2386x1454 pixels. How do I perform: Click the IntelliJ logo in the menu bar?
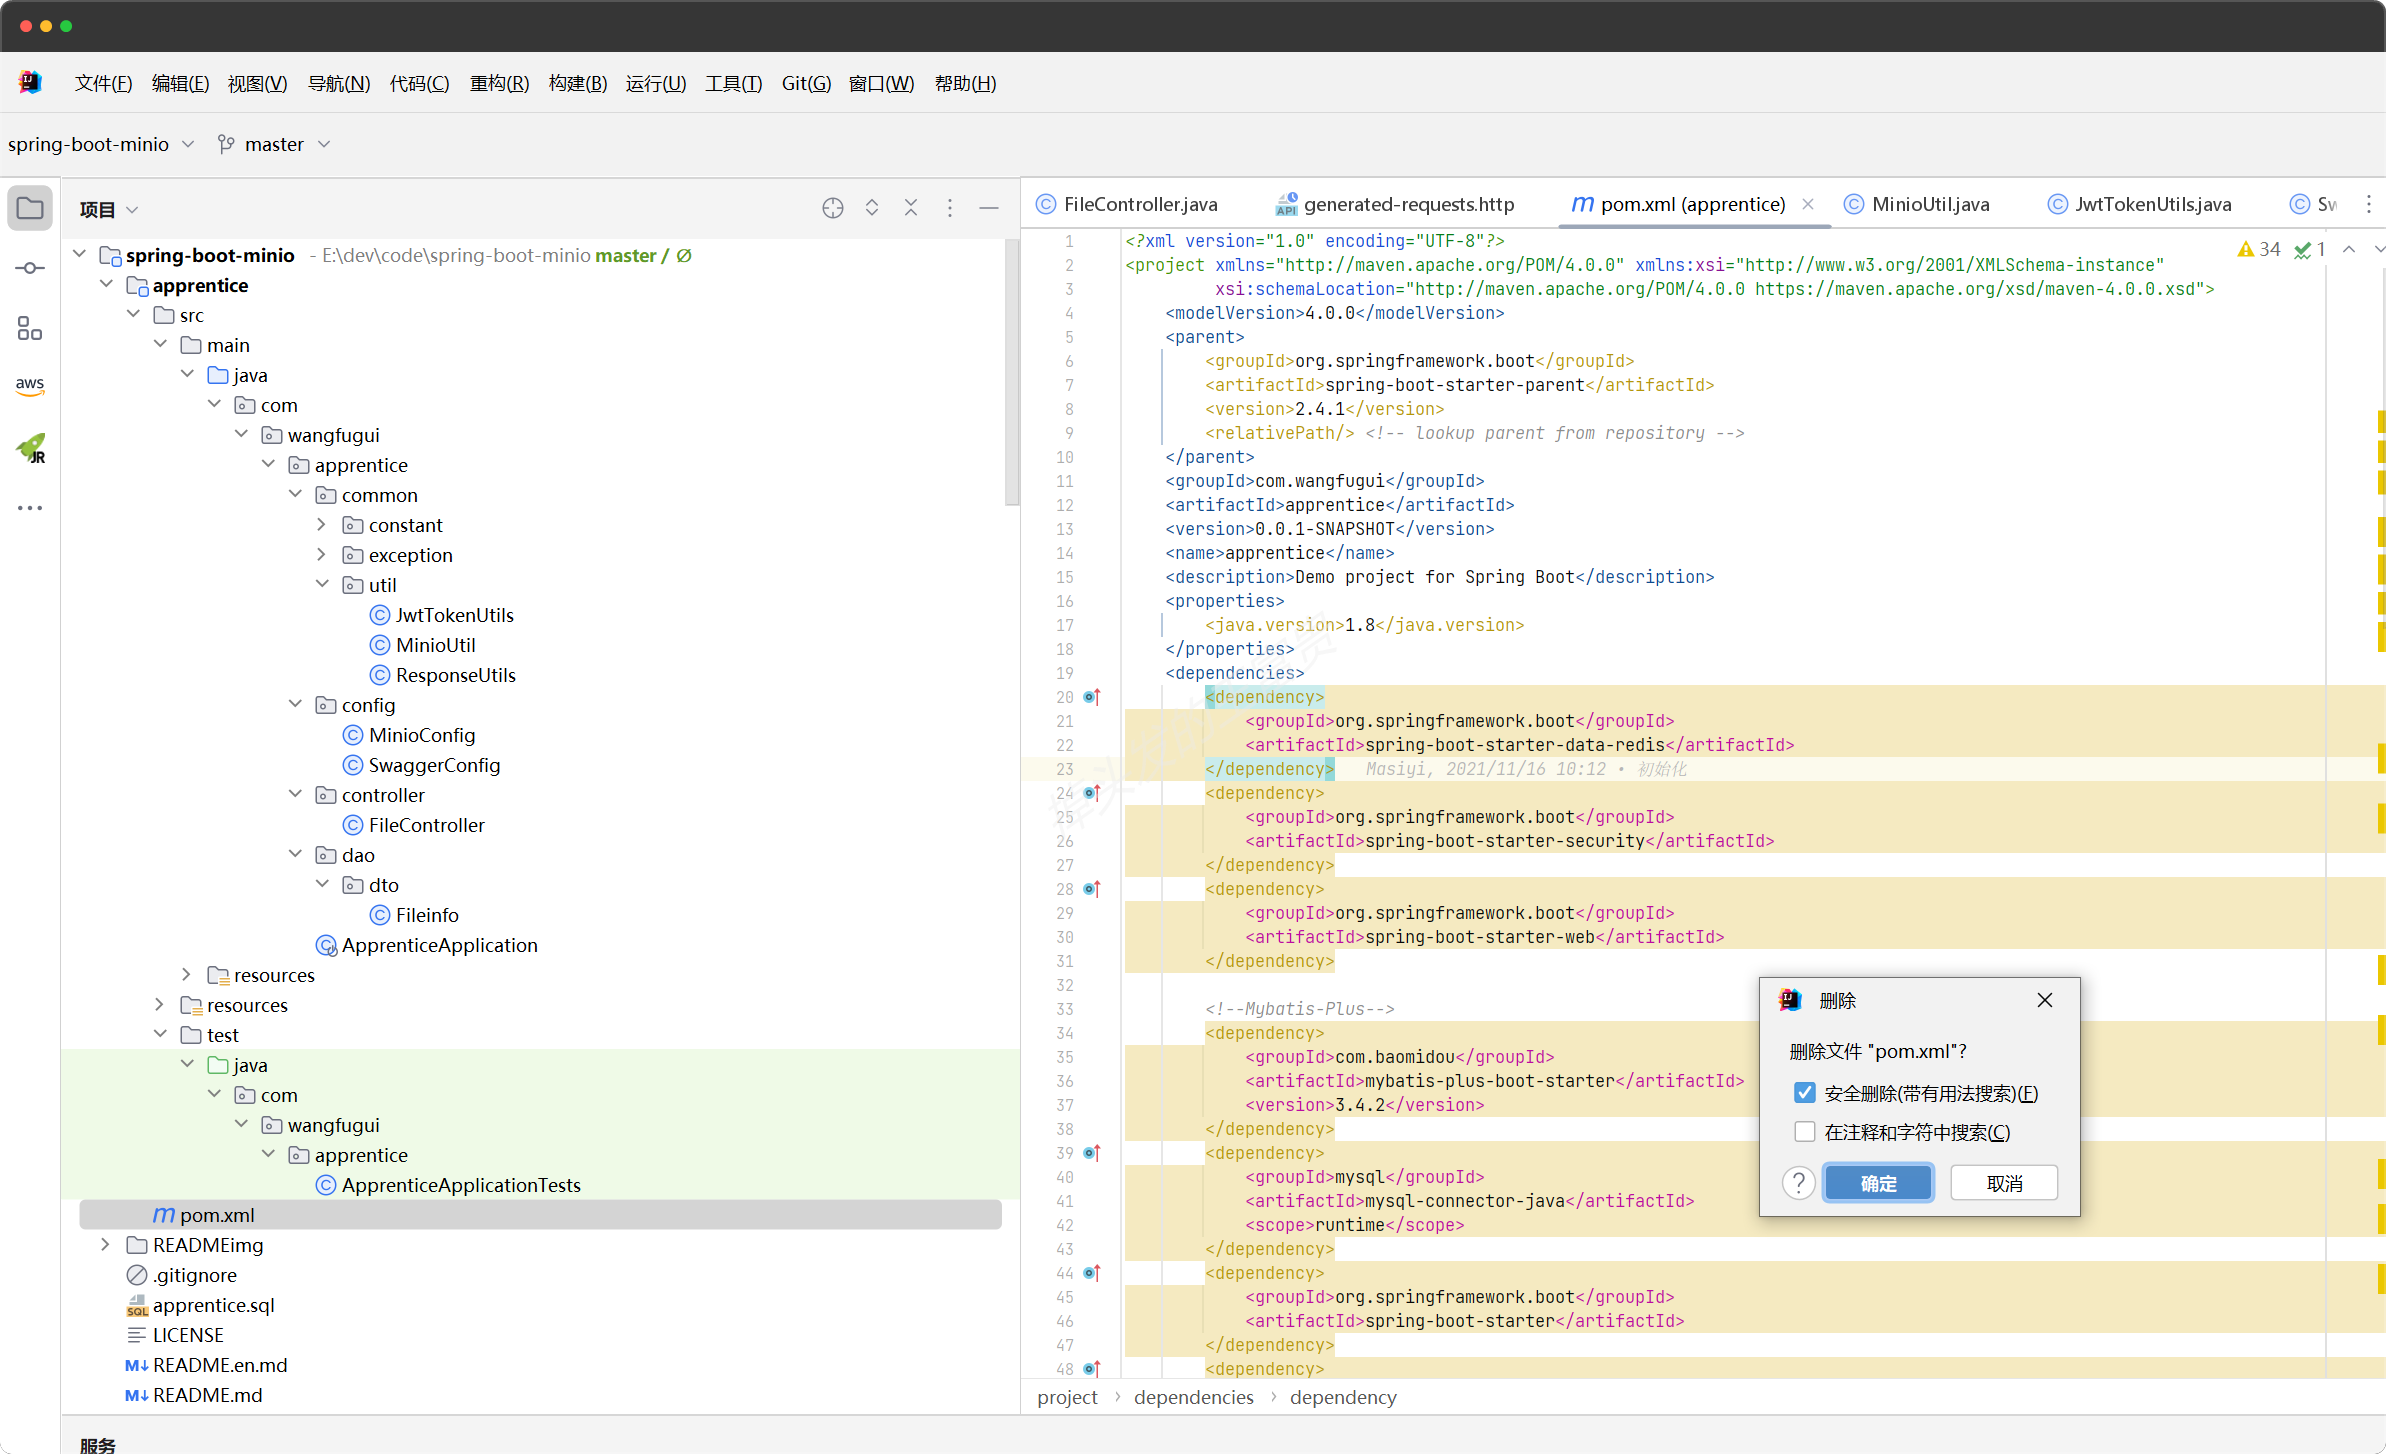[30, 83]
